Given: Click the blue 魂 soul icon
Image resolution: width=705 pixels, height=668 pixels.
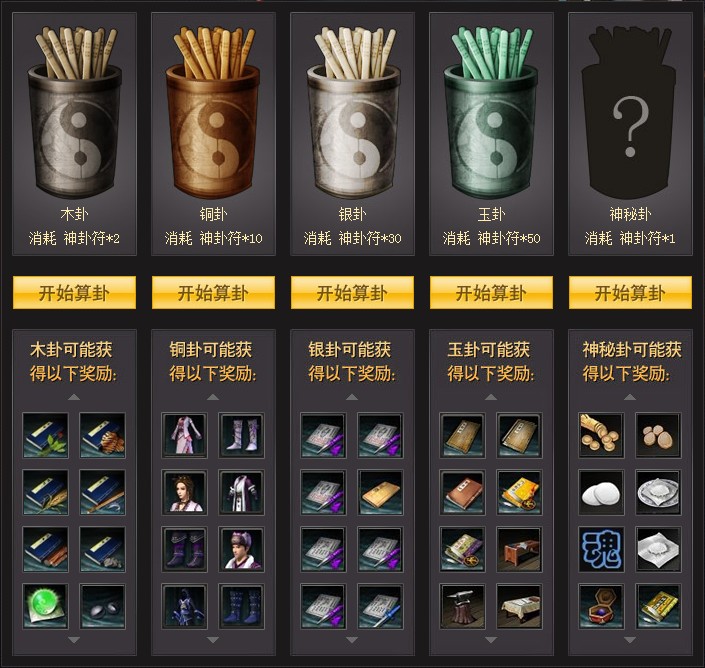Looking at the screenshot, I should (x=601, y=549).
